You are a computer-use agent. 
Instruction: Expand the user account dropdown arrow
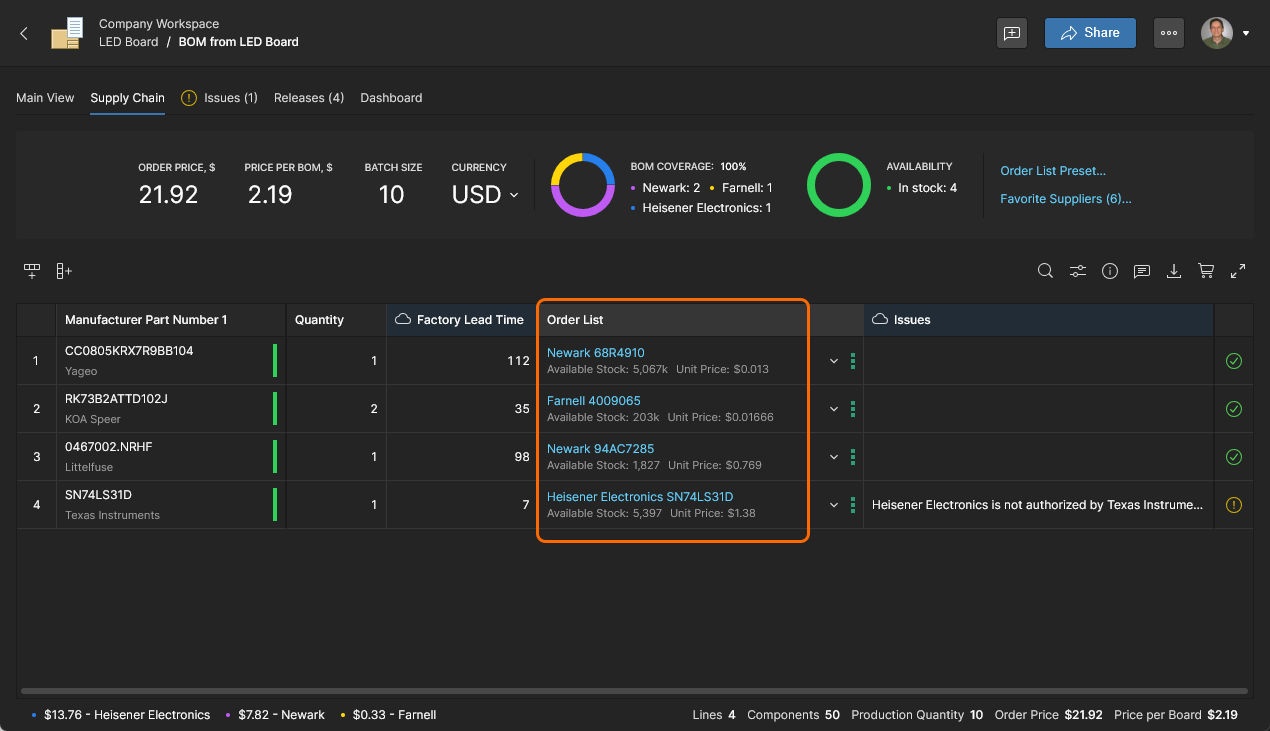[x=1246, y=34]
